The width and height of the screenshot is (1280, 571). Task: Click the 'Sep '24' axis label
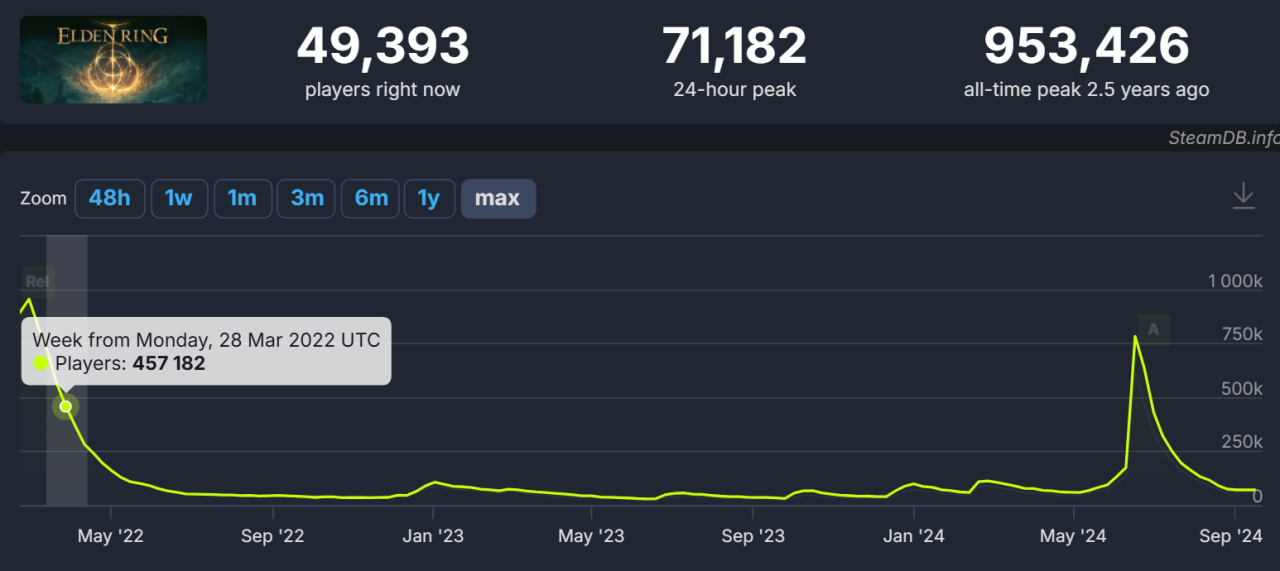pos(1231,537)
